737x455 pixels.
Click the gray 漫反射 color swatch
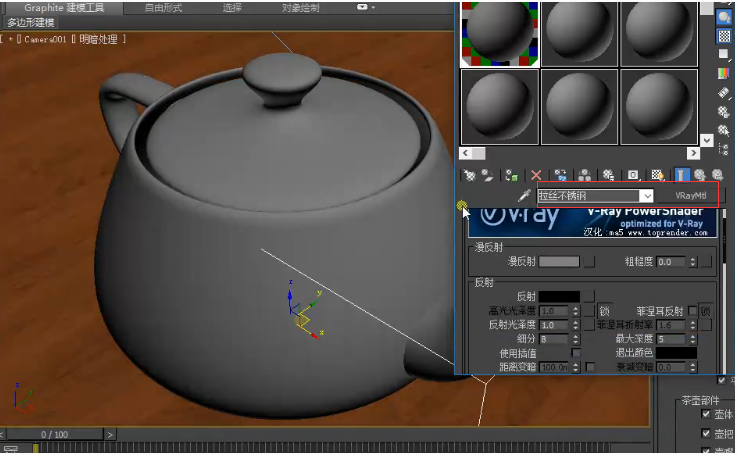[559, 262]
